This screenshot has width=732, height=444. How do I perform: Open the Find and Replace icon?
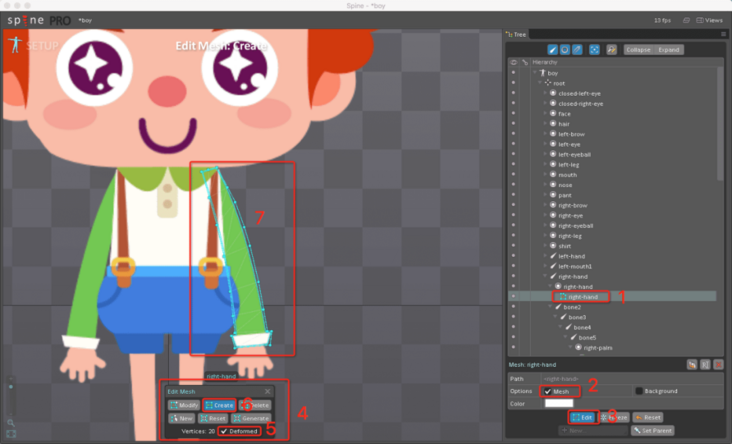click(x=612, y=49)
